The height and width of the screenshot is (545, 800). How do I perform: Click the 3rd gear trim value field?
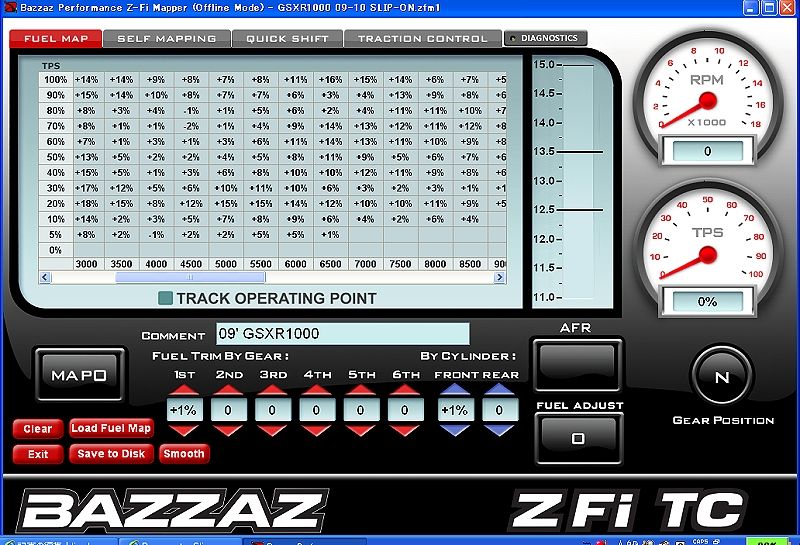click(272, 410)
